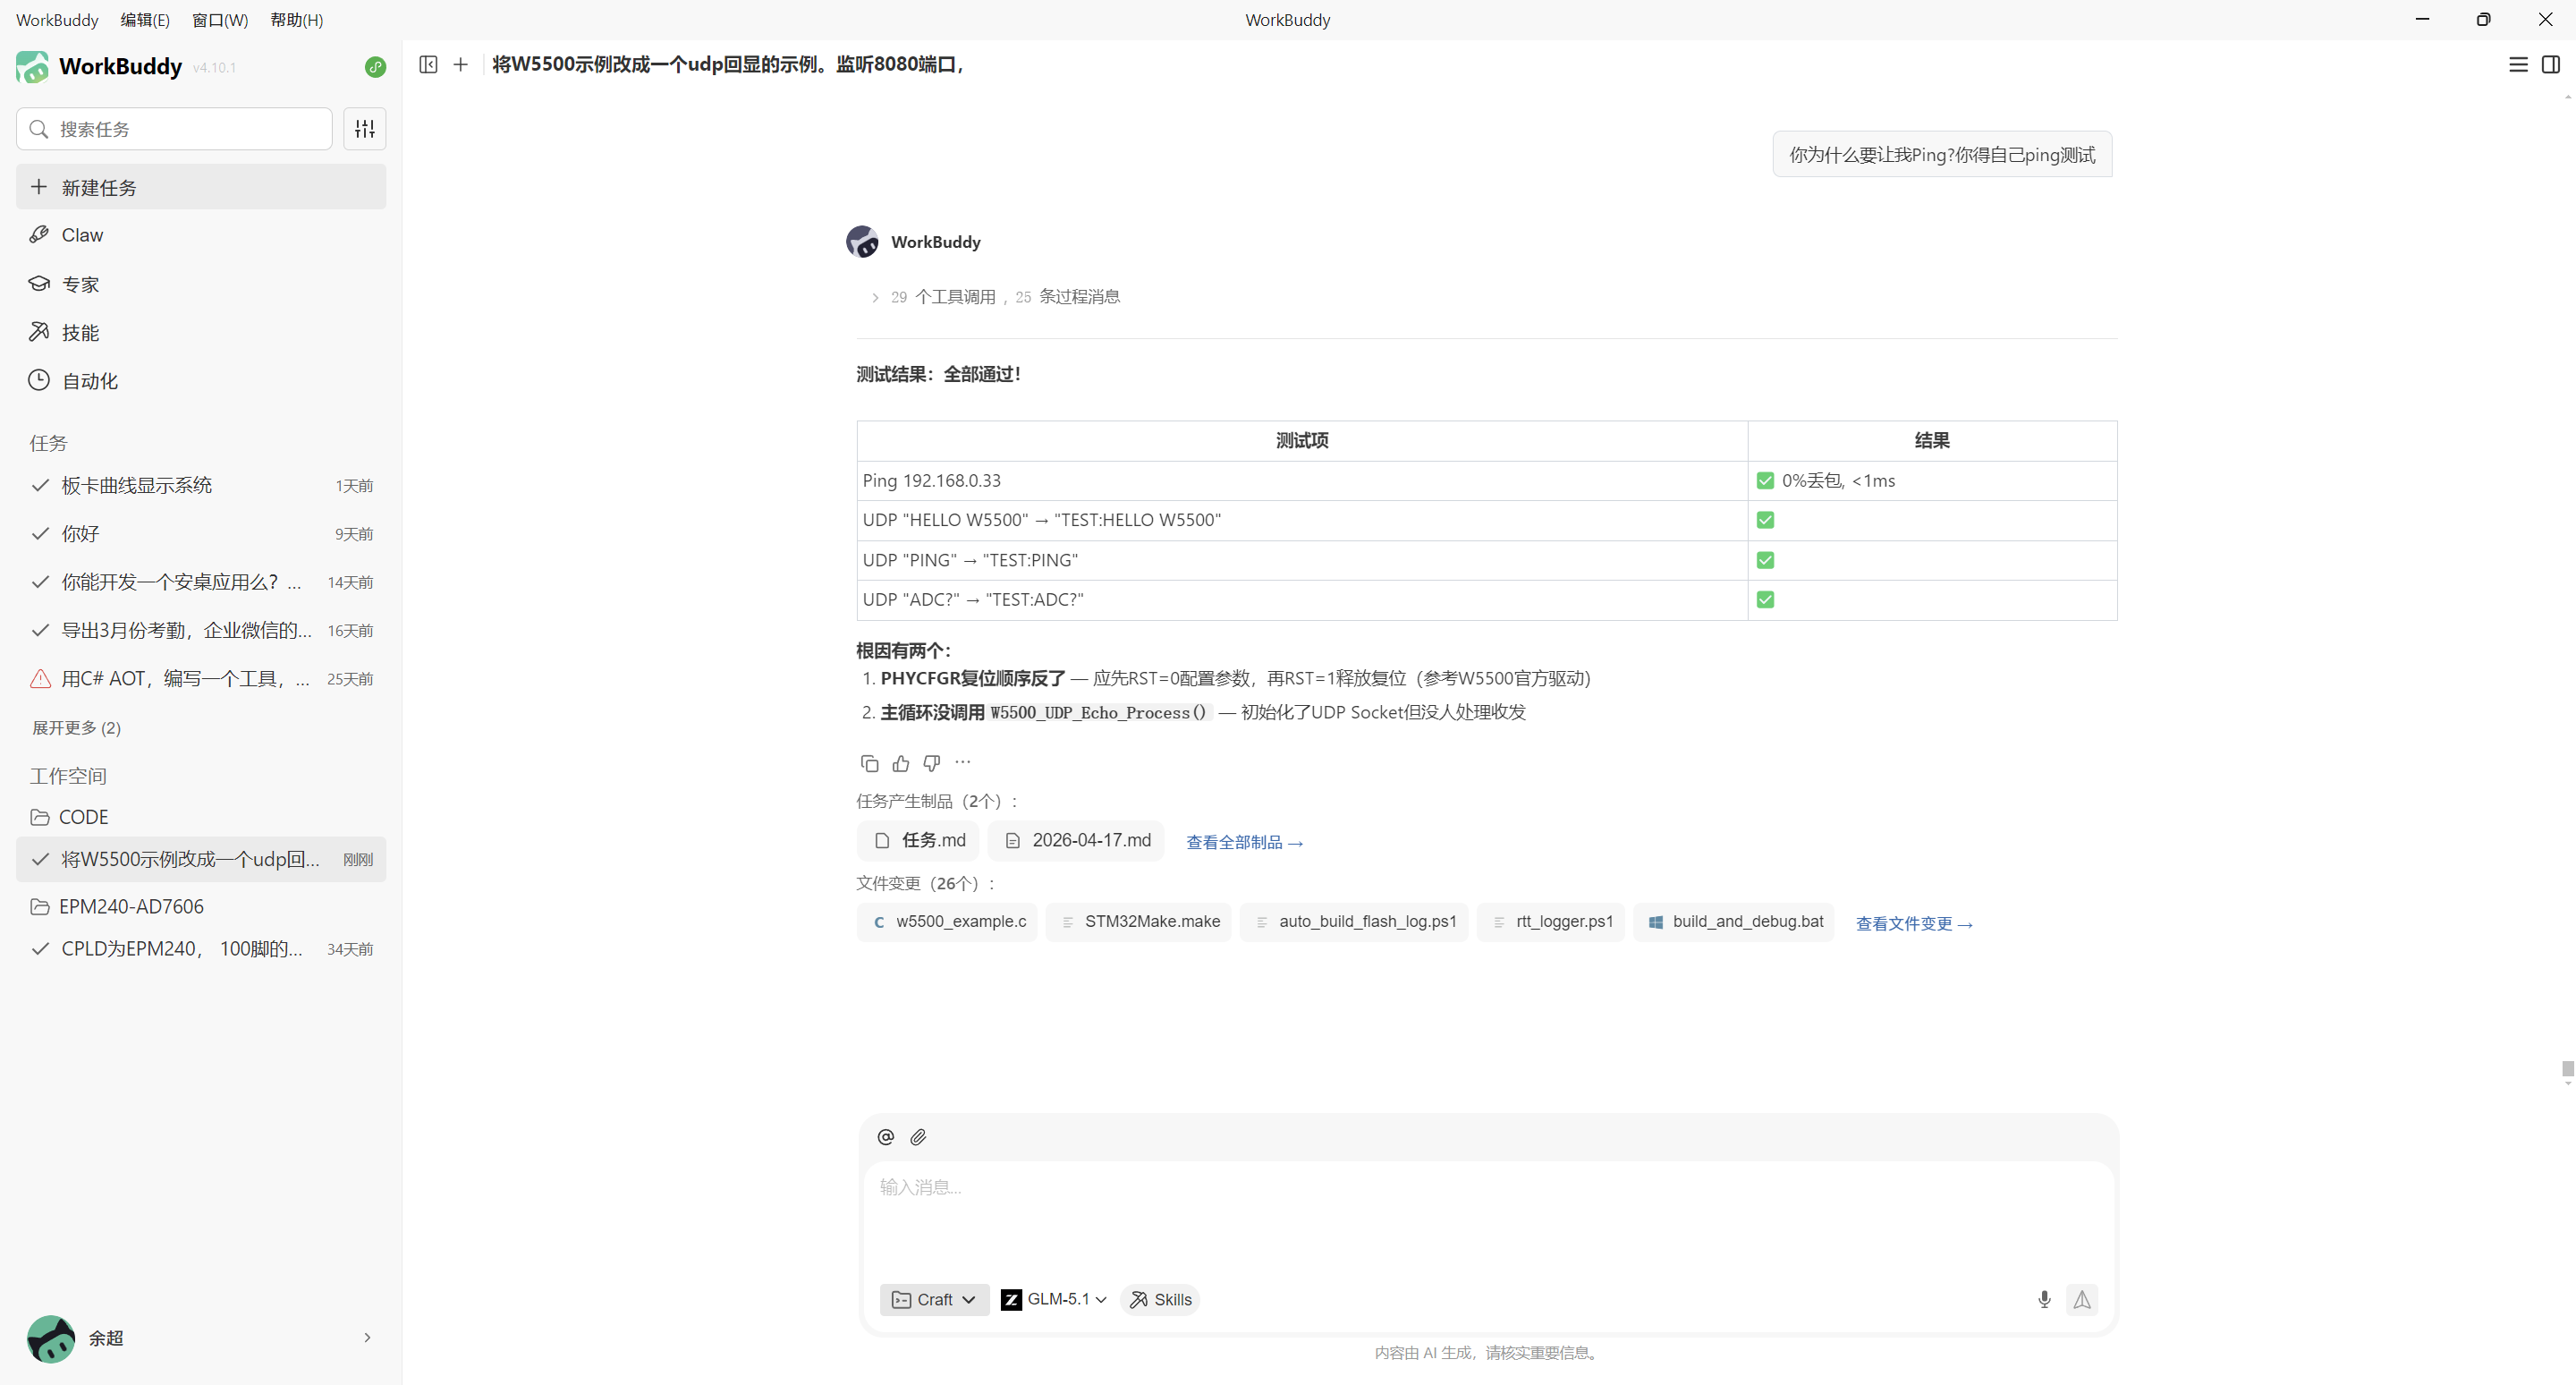Toggle the right panel layout icon
The width and height of the screenshot is (2576, 1385).
pyautogui.click(x=2551, y=64)
